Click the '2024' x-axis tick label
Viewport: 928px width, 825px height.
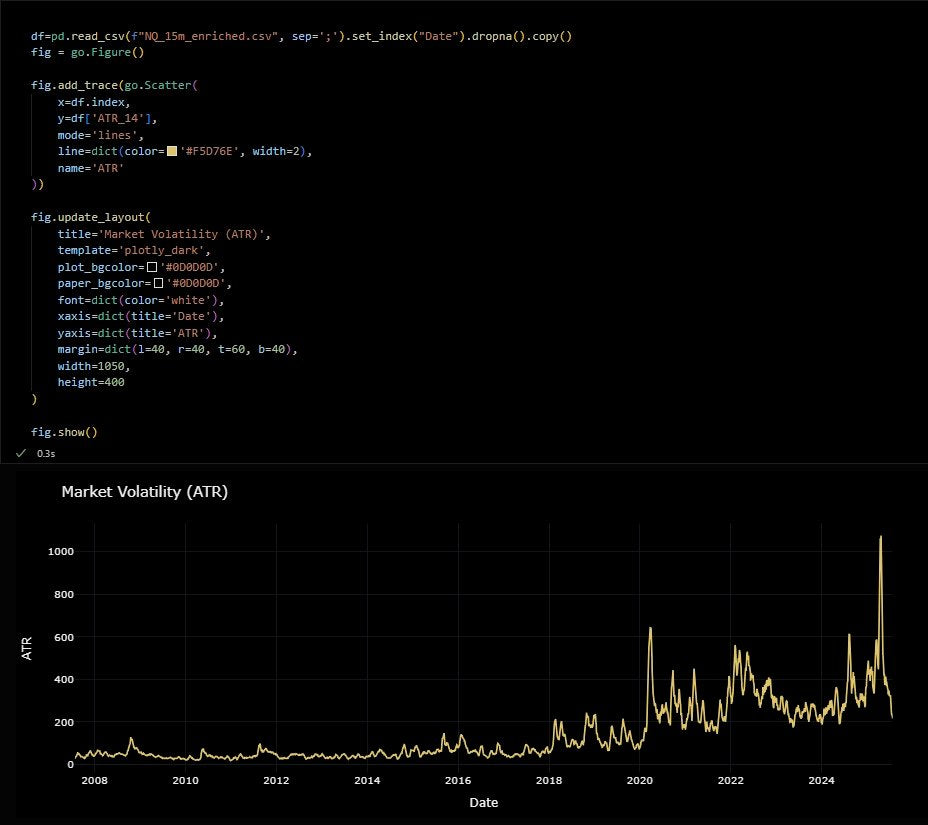click(x=821, y=781)
